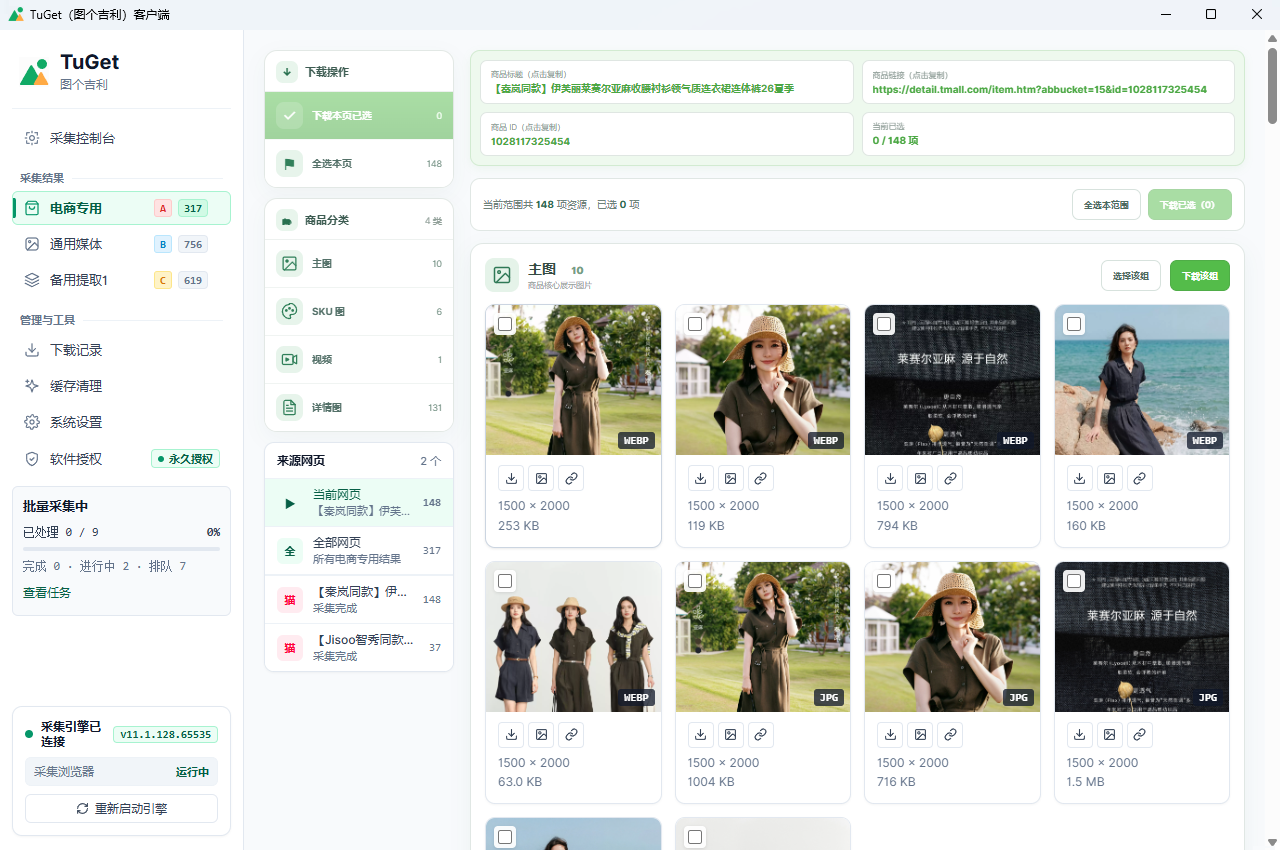Download the 1004 KB image
Viewport: 1280px width, 850px height.
pos(701,735)
